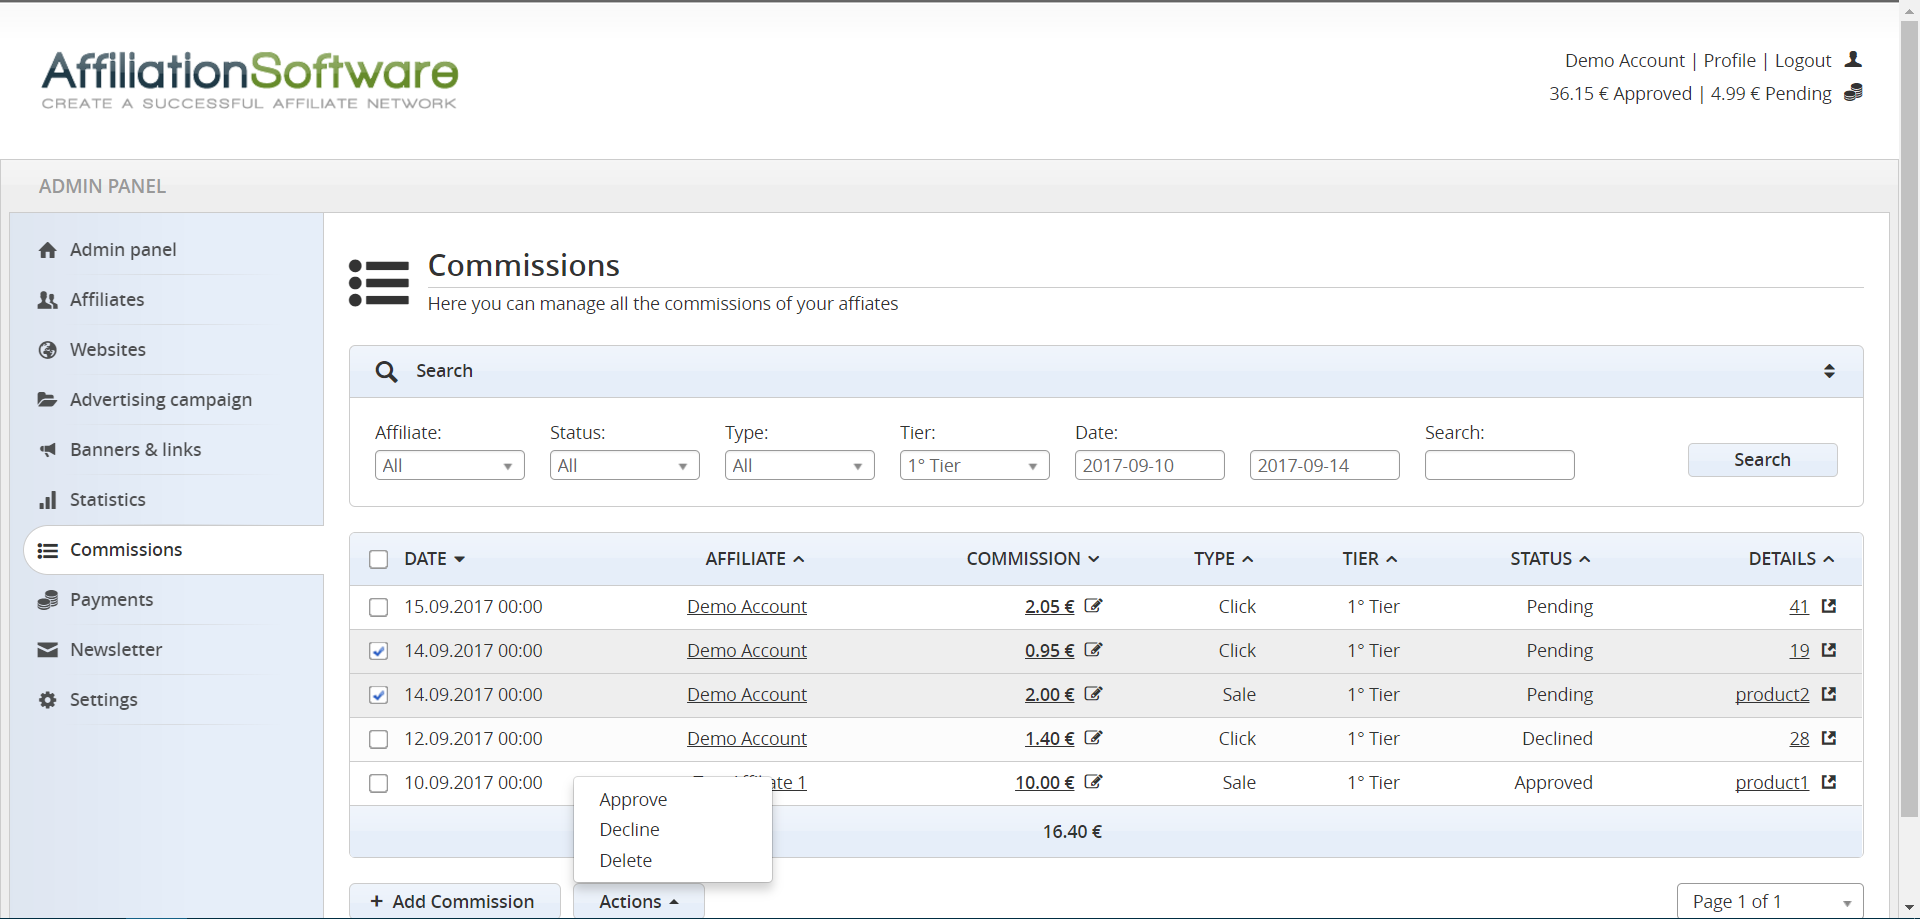Image resolution: width=1920 pixels, height=919 pixels.
Task: Toggle the select-all checkbox in table header
Action: 378,559
